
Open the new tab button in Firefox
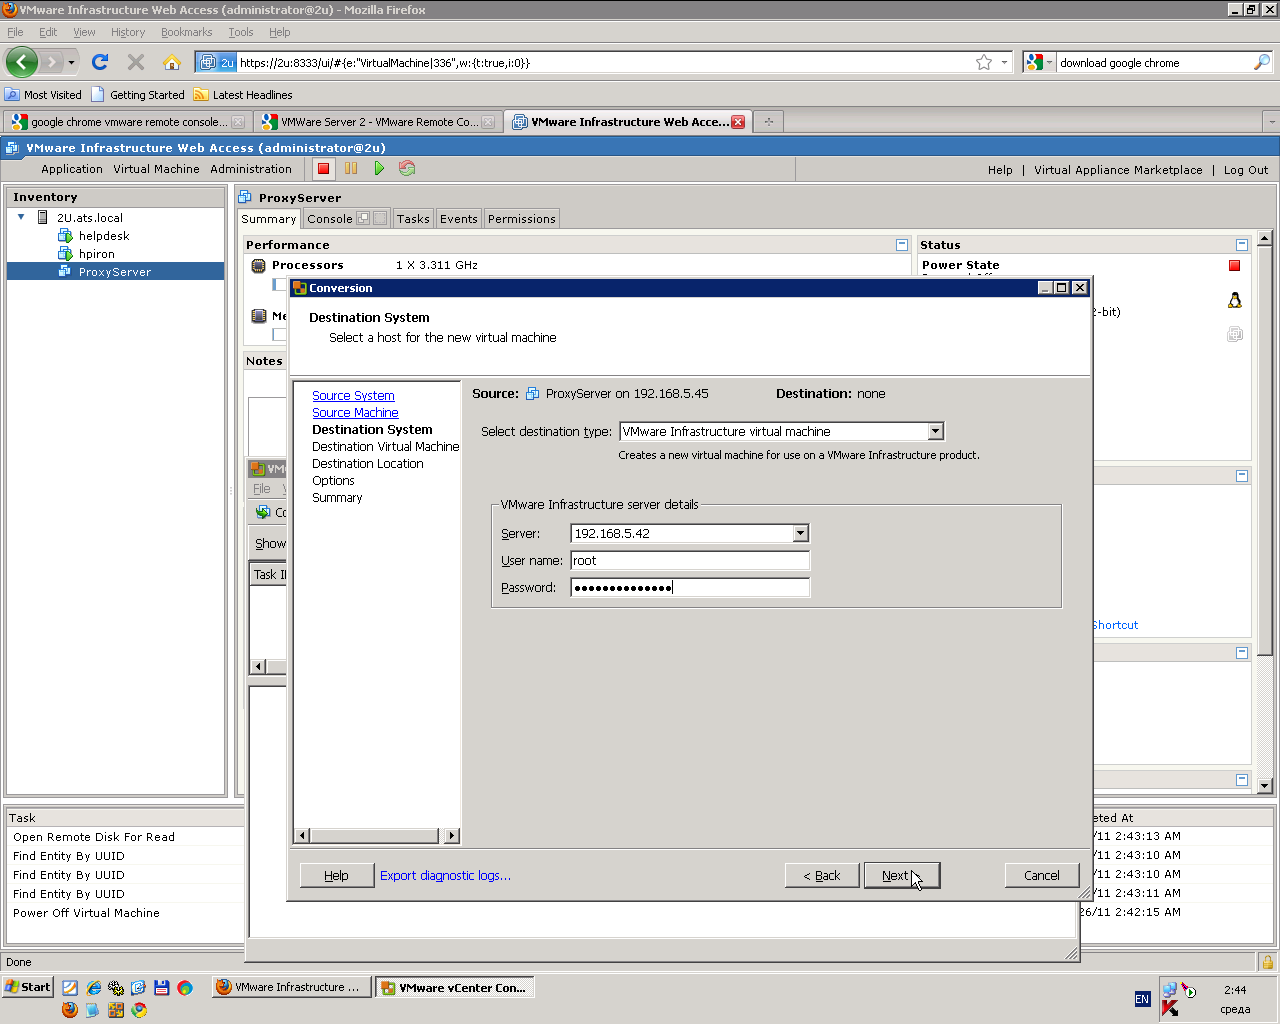(x=769, y=122)
